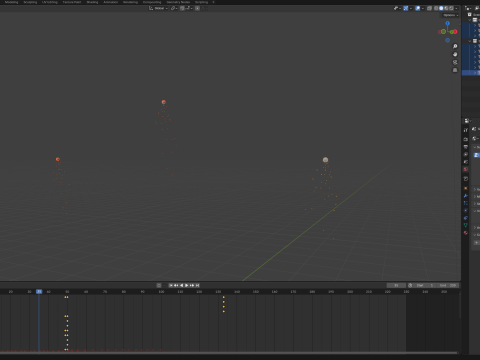Click the red X axis on navigation gizmo
The width and height of the screenshot is (480, 360).
(x=455, y=32)
